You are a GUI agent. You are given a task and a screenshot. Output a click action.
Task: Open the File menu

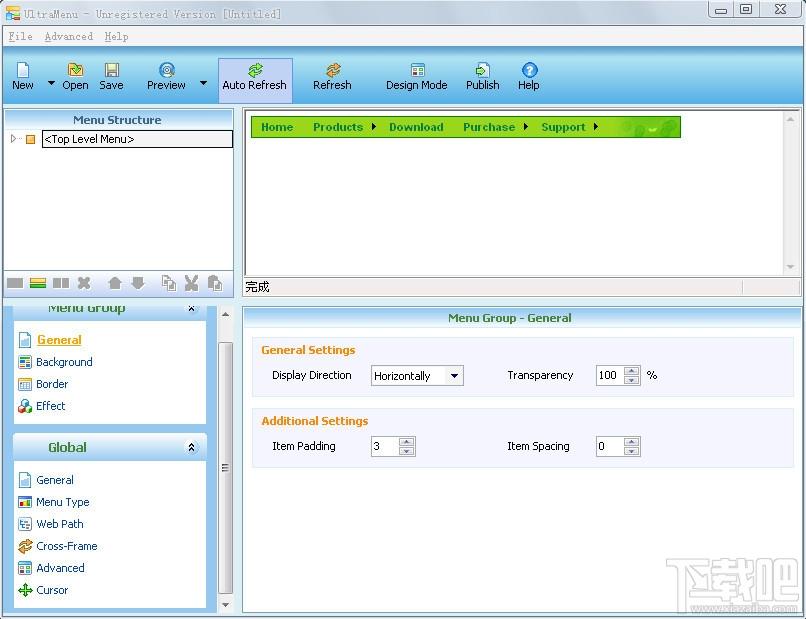[21, 37]
